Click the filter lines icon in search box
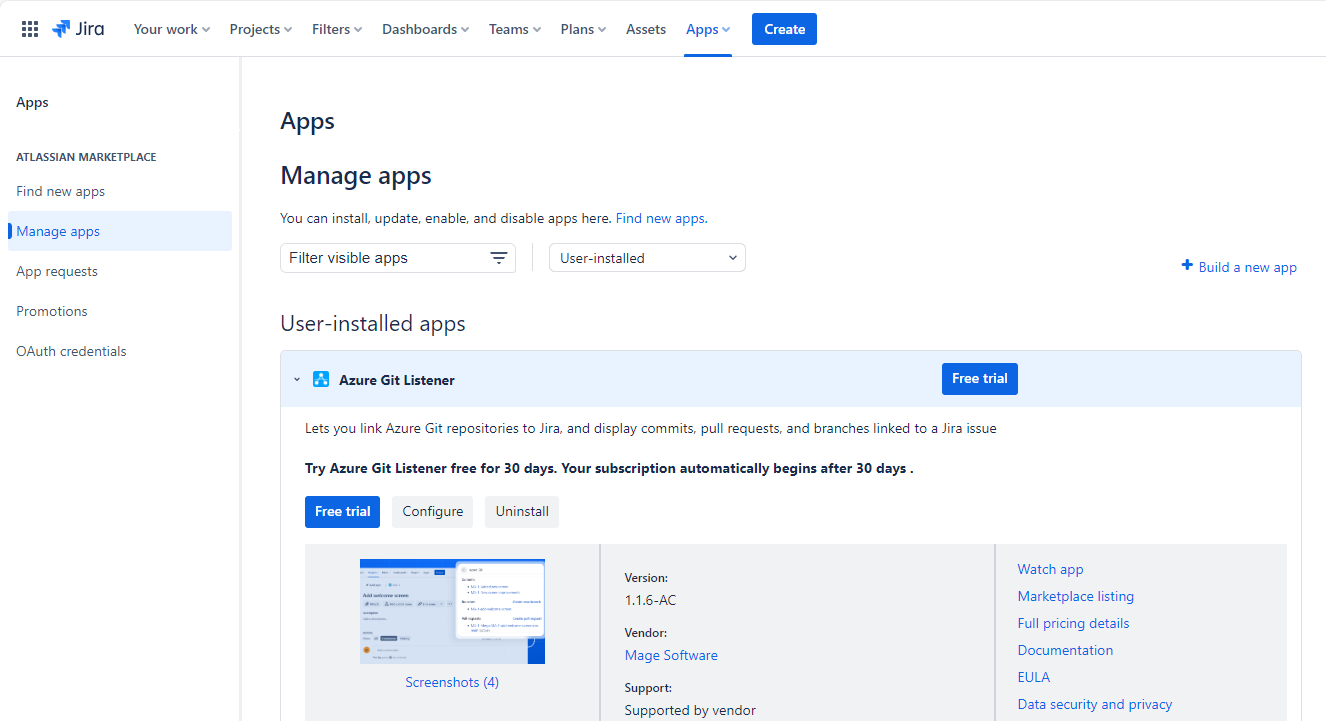The height and width of the screenshot is (721, 1326). (x=499, y=258)
